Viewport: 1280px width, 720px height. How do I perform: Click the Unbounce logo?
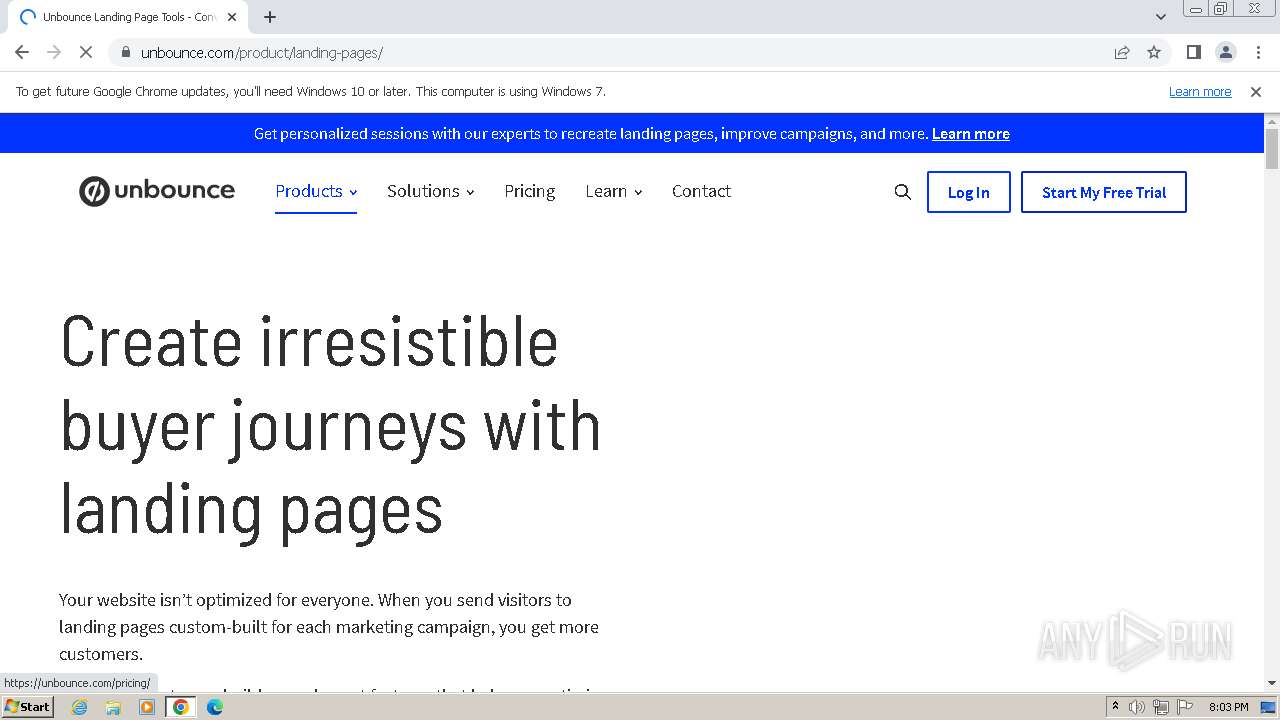(157, 191)
